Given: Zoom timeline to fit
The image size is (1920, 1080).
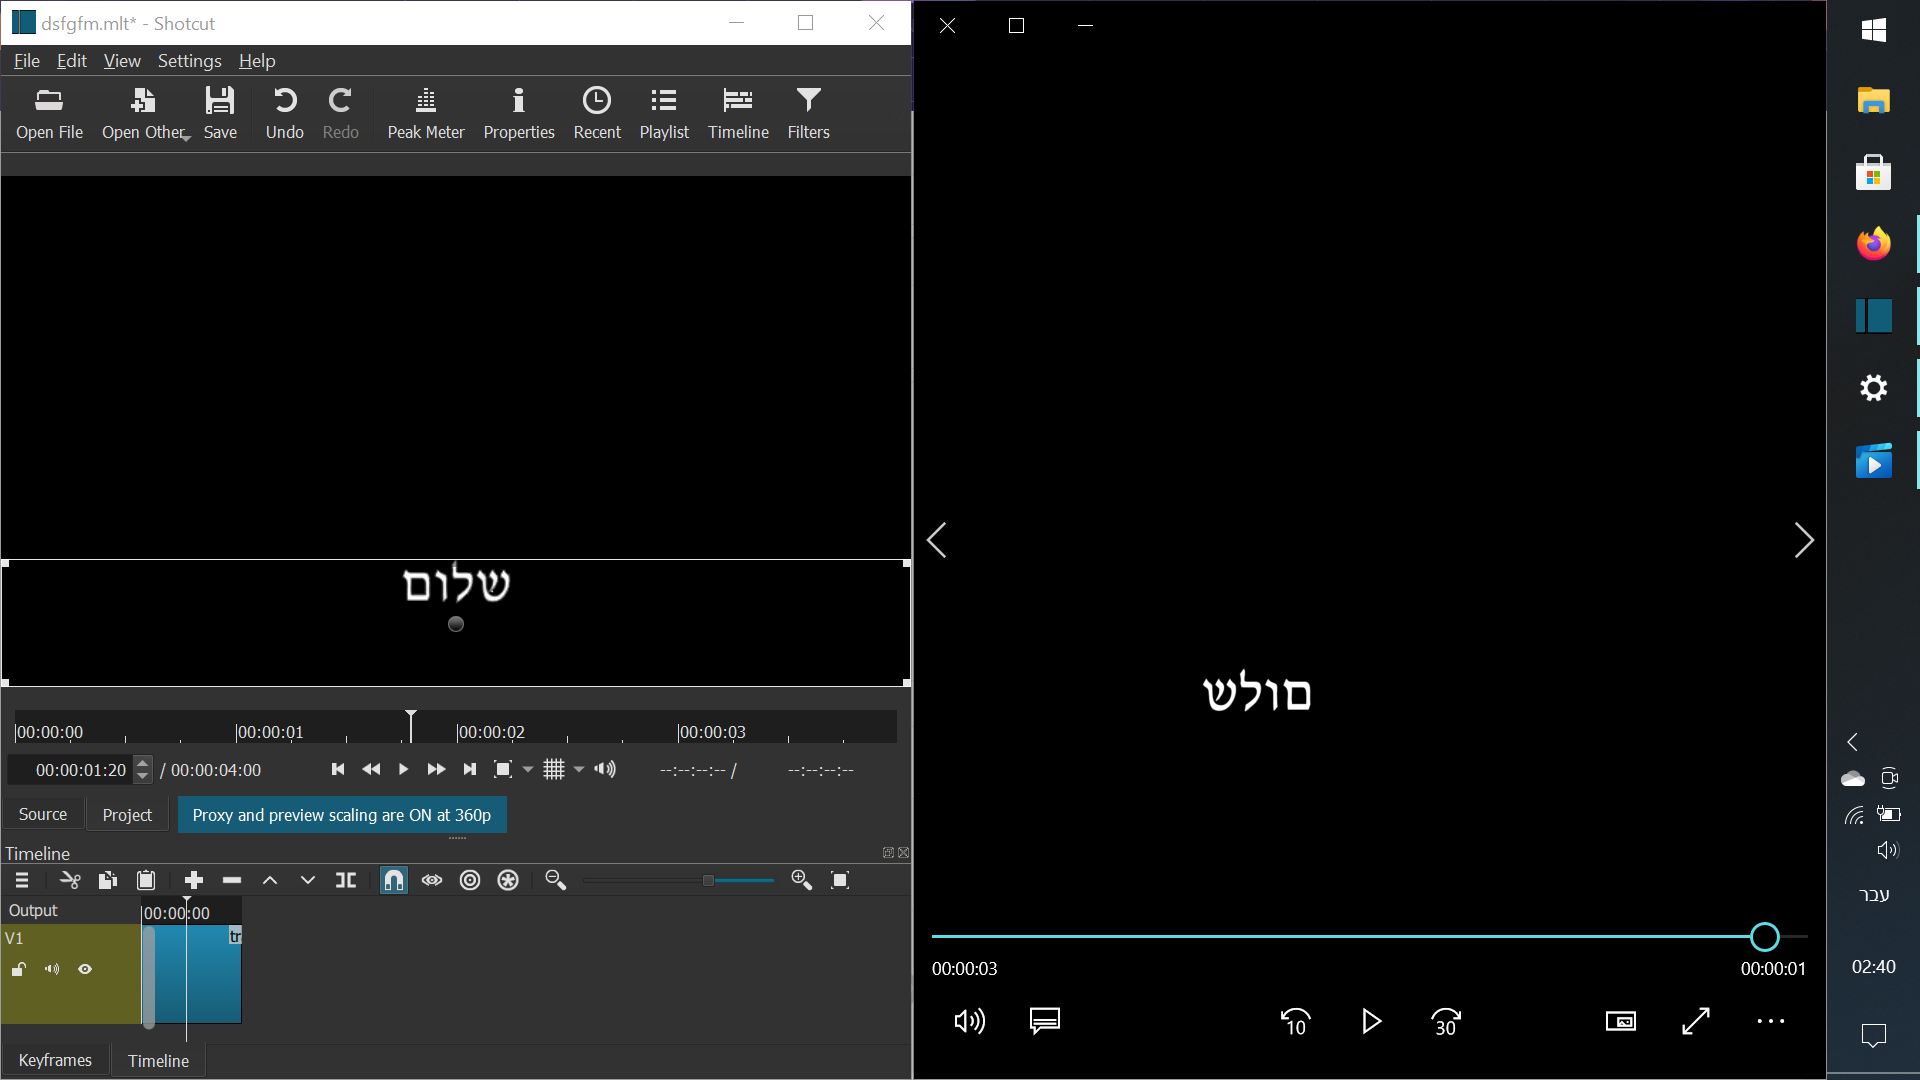Looking at the screenshot, I should point(840,880).
